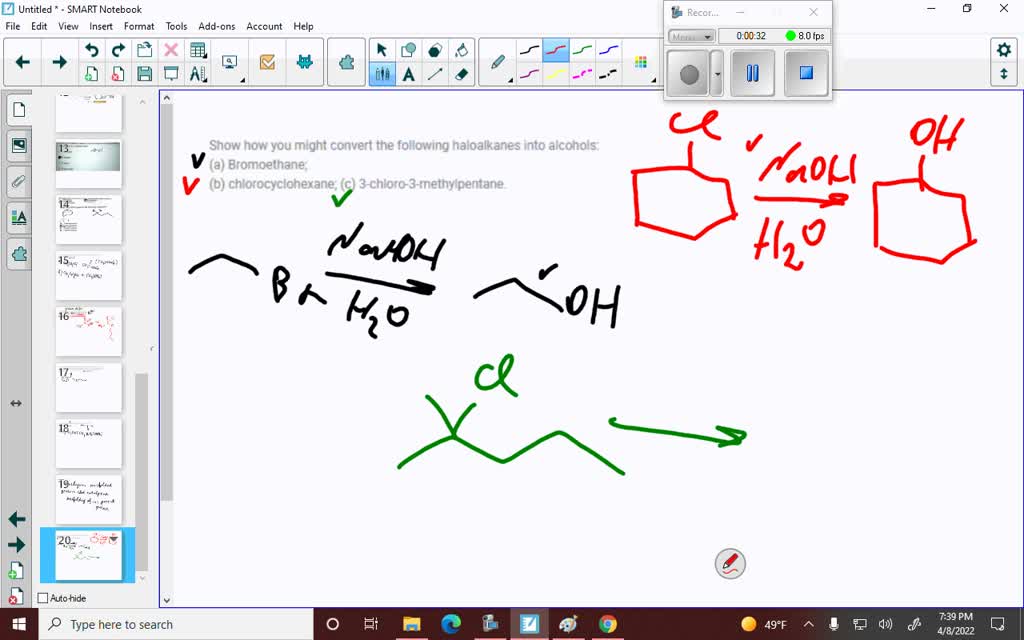The height and width of the screenshot is (640, 1024).
Task: Select the Eraser tool
Action: 463,72
